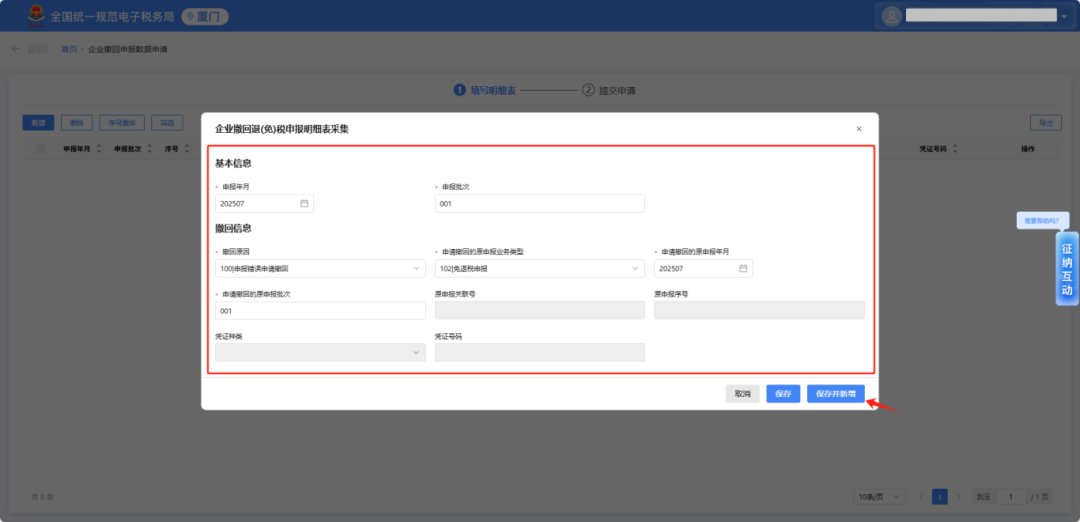Open the 征纳互动 side panel
1080x522 pixels.
(x=1067, y=269)
